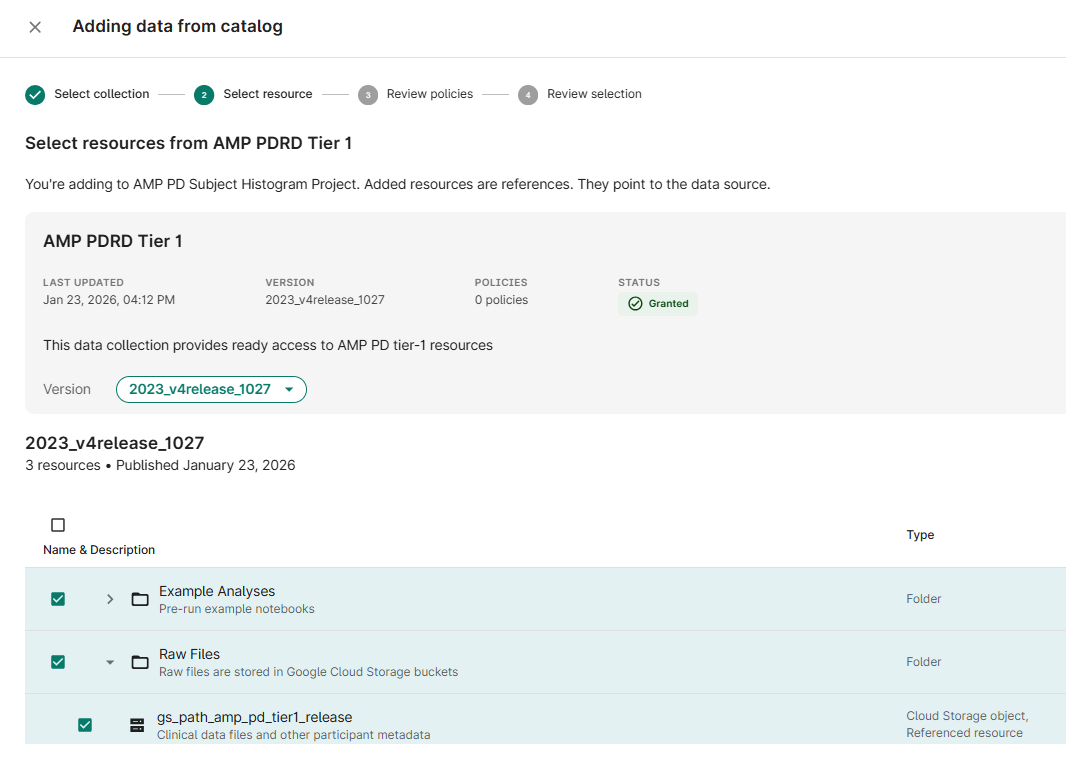The width and height of the screenshot is (1066, 769).
Task: Click the completed Select collection step checkmark
Action: (x=35, y=95)
